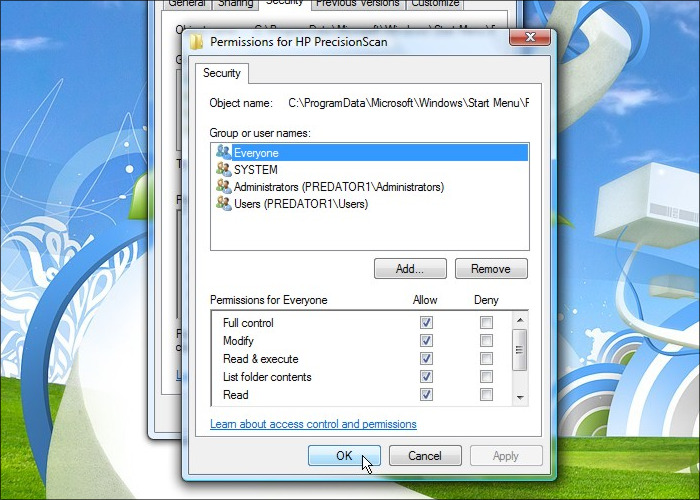
Task: Click the Remove button
Action: [491, 269]
